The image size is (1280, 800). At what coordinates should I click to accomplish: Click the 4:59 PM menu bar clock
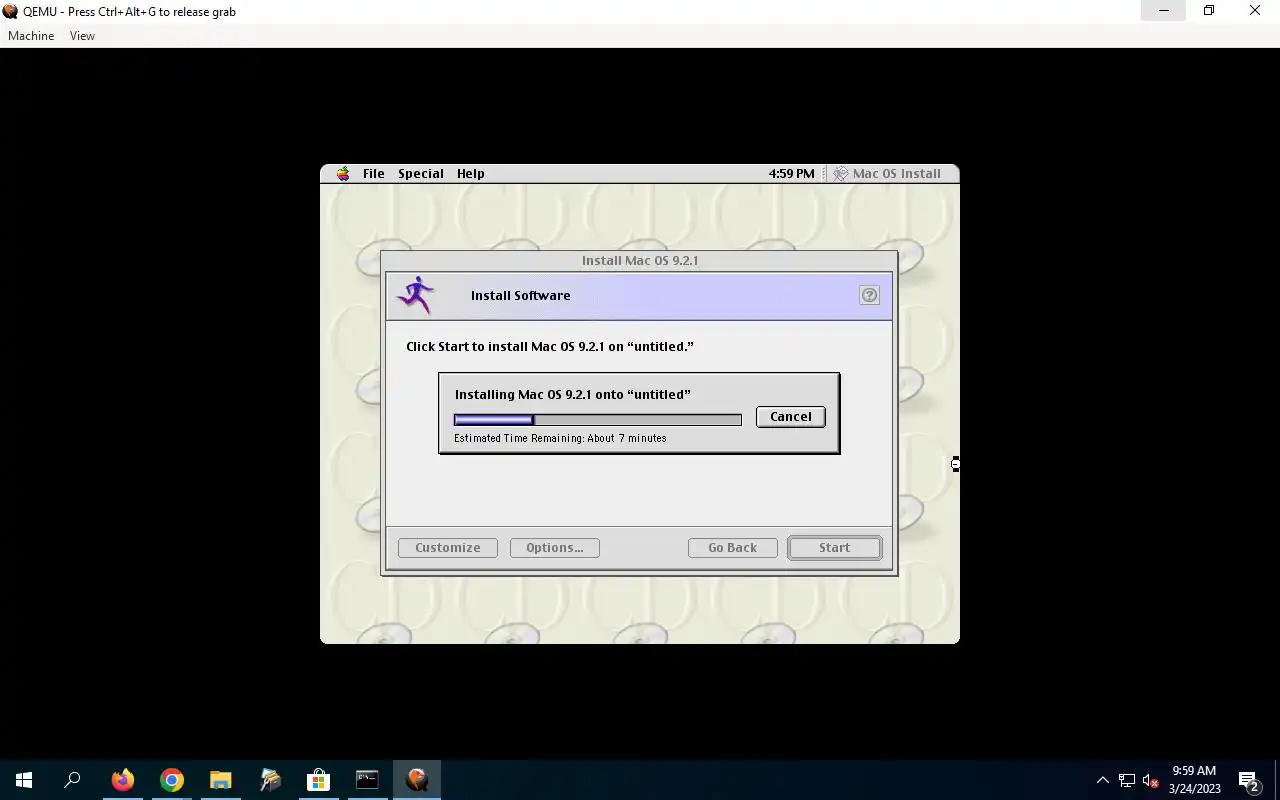click(791, 173)
